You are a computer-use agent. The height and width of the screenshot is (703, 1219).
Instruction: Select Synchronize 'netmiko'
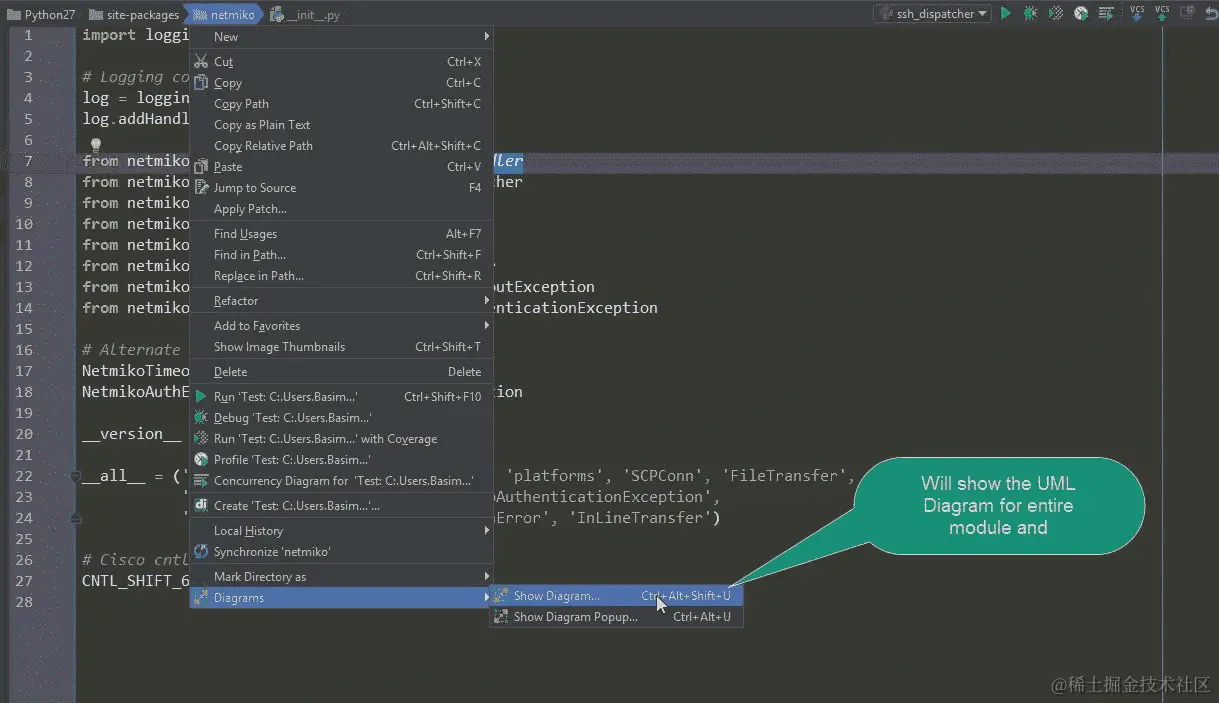[342, 552]
